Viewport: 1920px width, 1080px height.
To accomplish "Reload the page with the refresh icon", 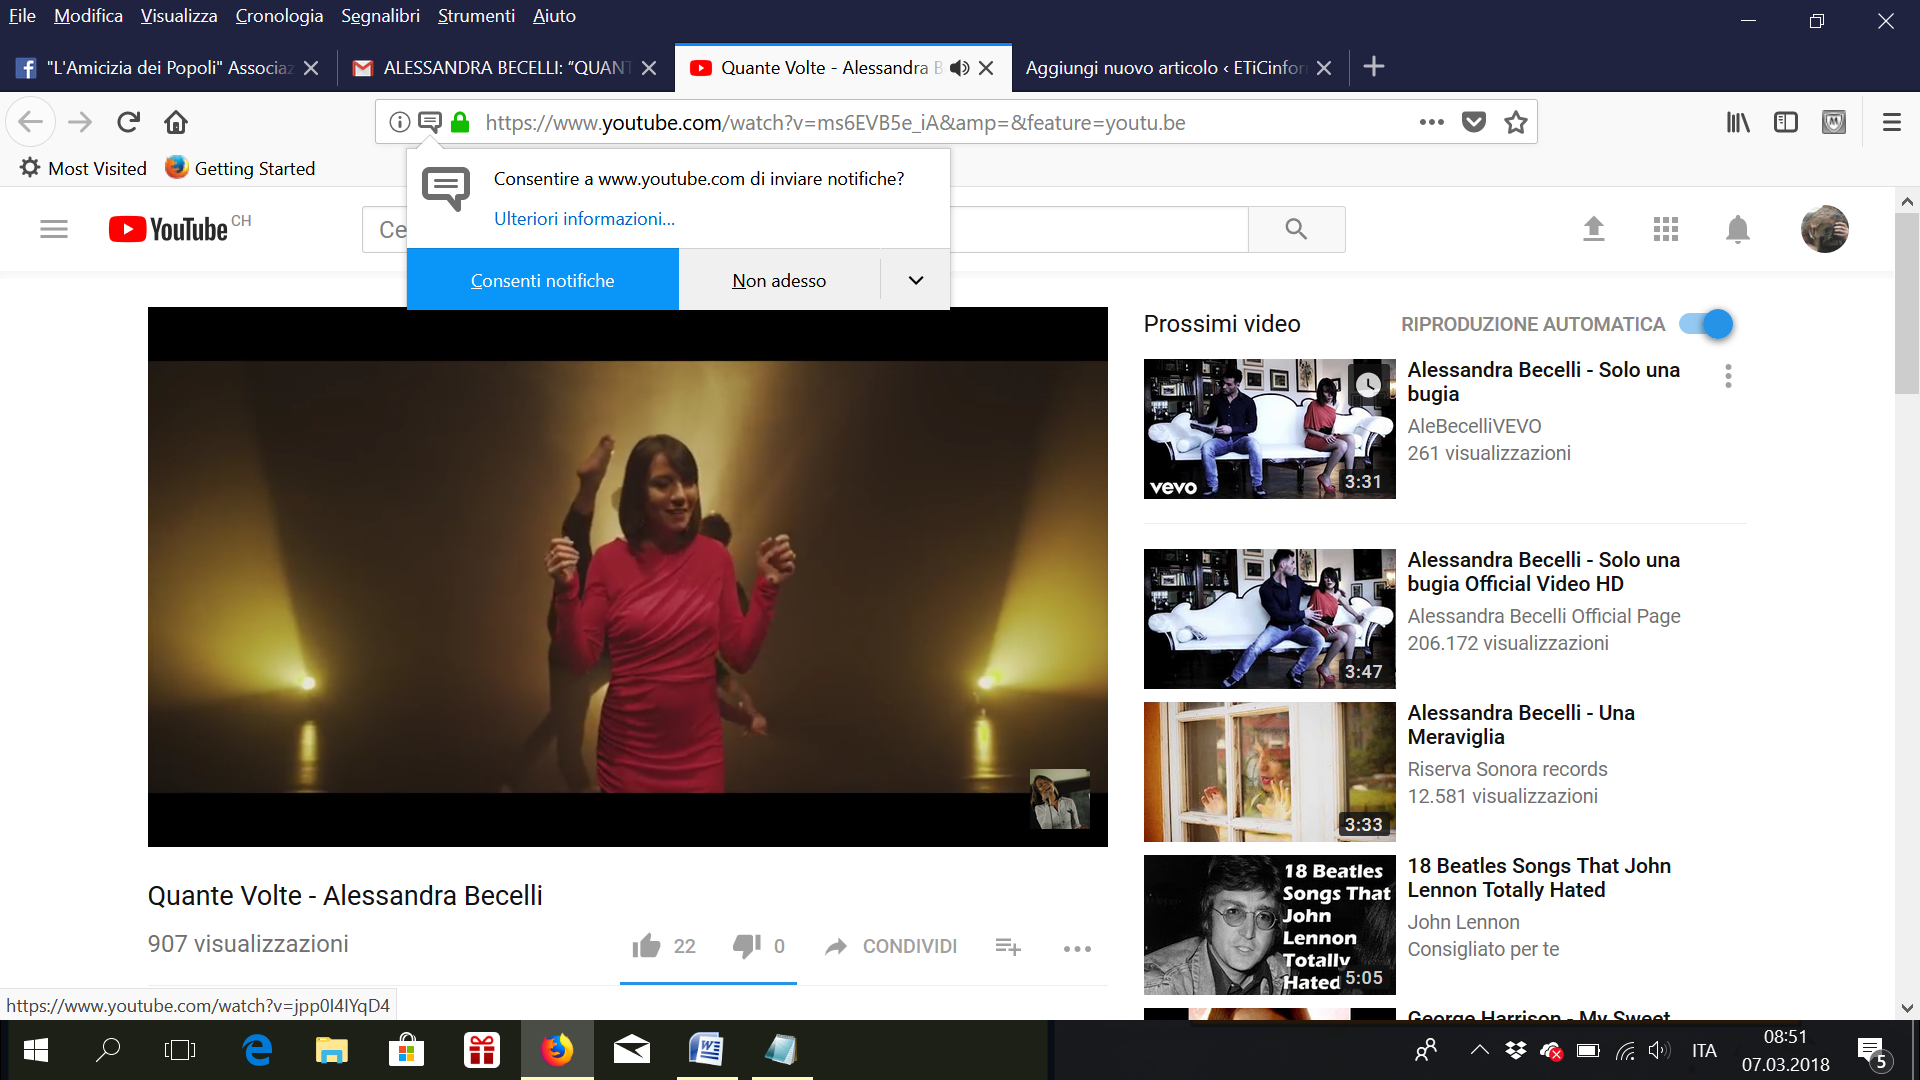I will (x=128, y=122).
